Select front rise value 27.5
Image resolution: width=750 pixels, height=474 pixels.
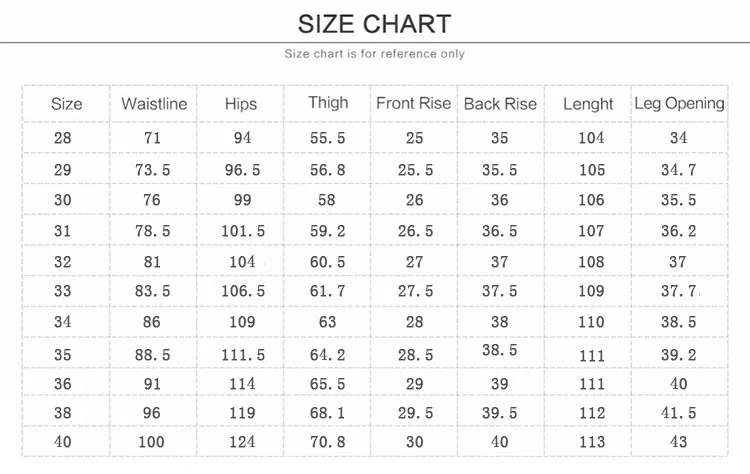click(415, 291)
